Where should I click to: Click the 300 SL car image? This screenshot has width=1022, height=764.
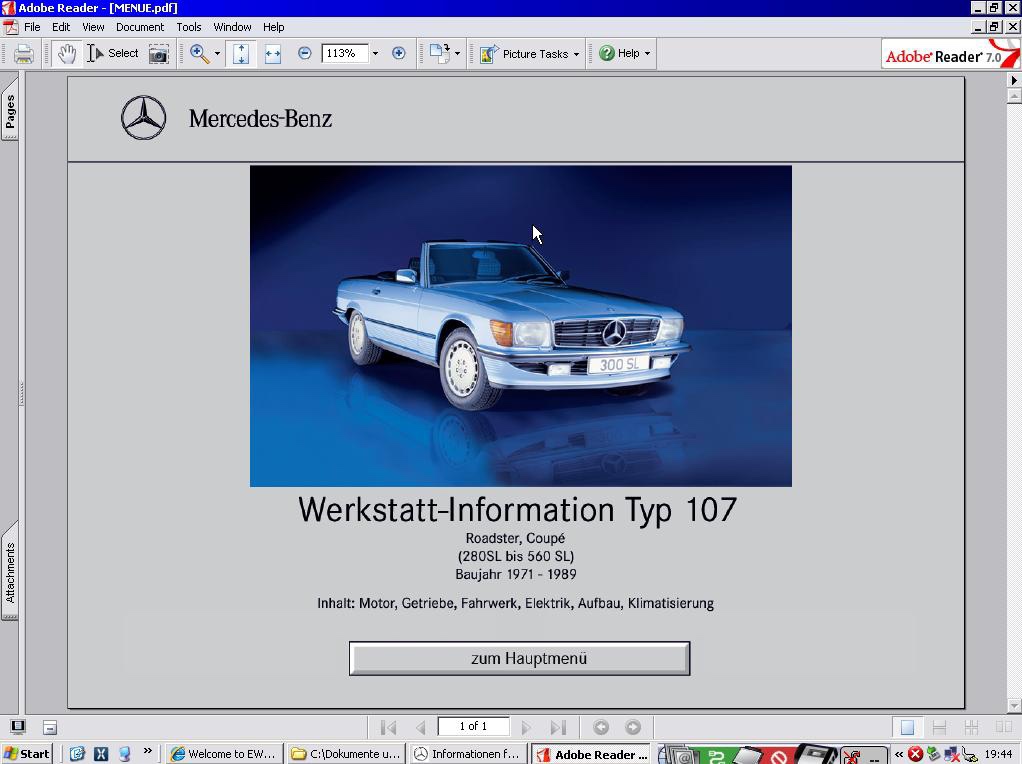pos(521,326)
